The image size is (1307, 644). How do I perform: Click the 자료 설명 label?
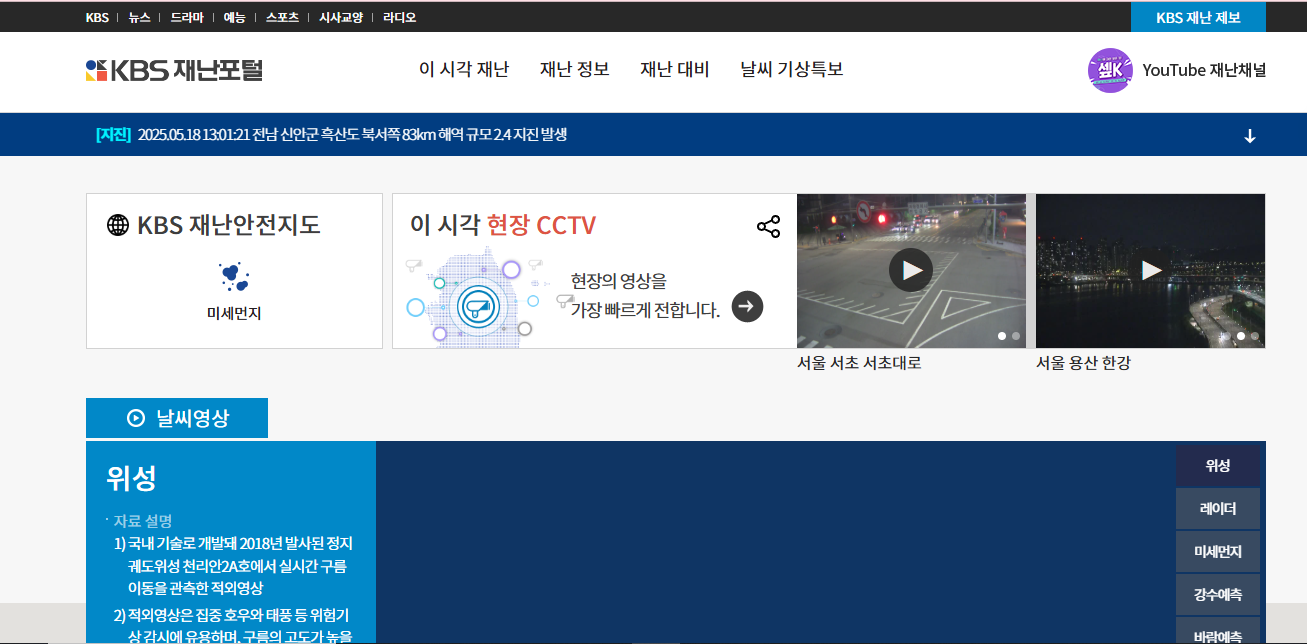(x=142, y=521)
